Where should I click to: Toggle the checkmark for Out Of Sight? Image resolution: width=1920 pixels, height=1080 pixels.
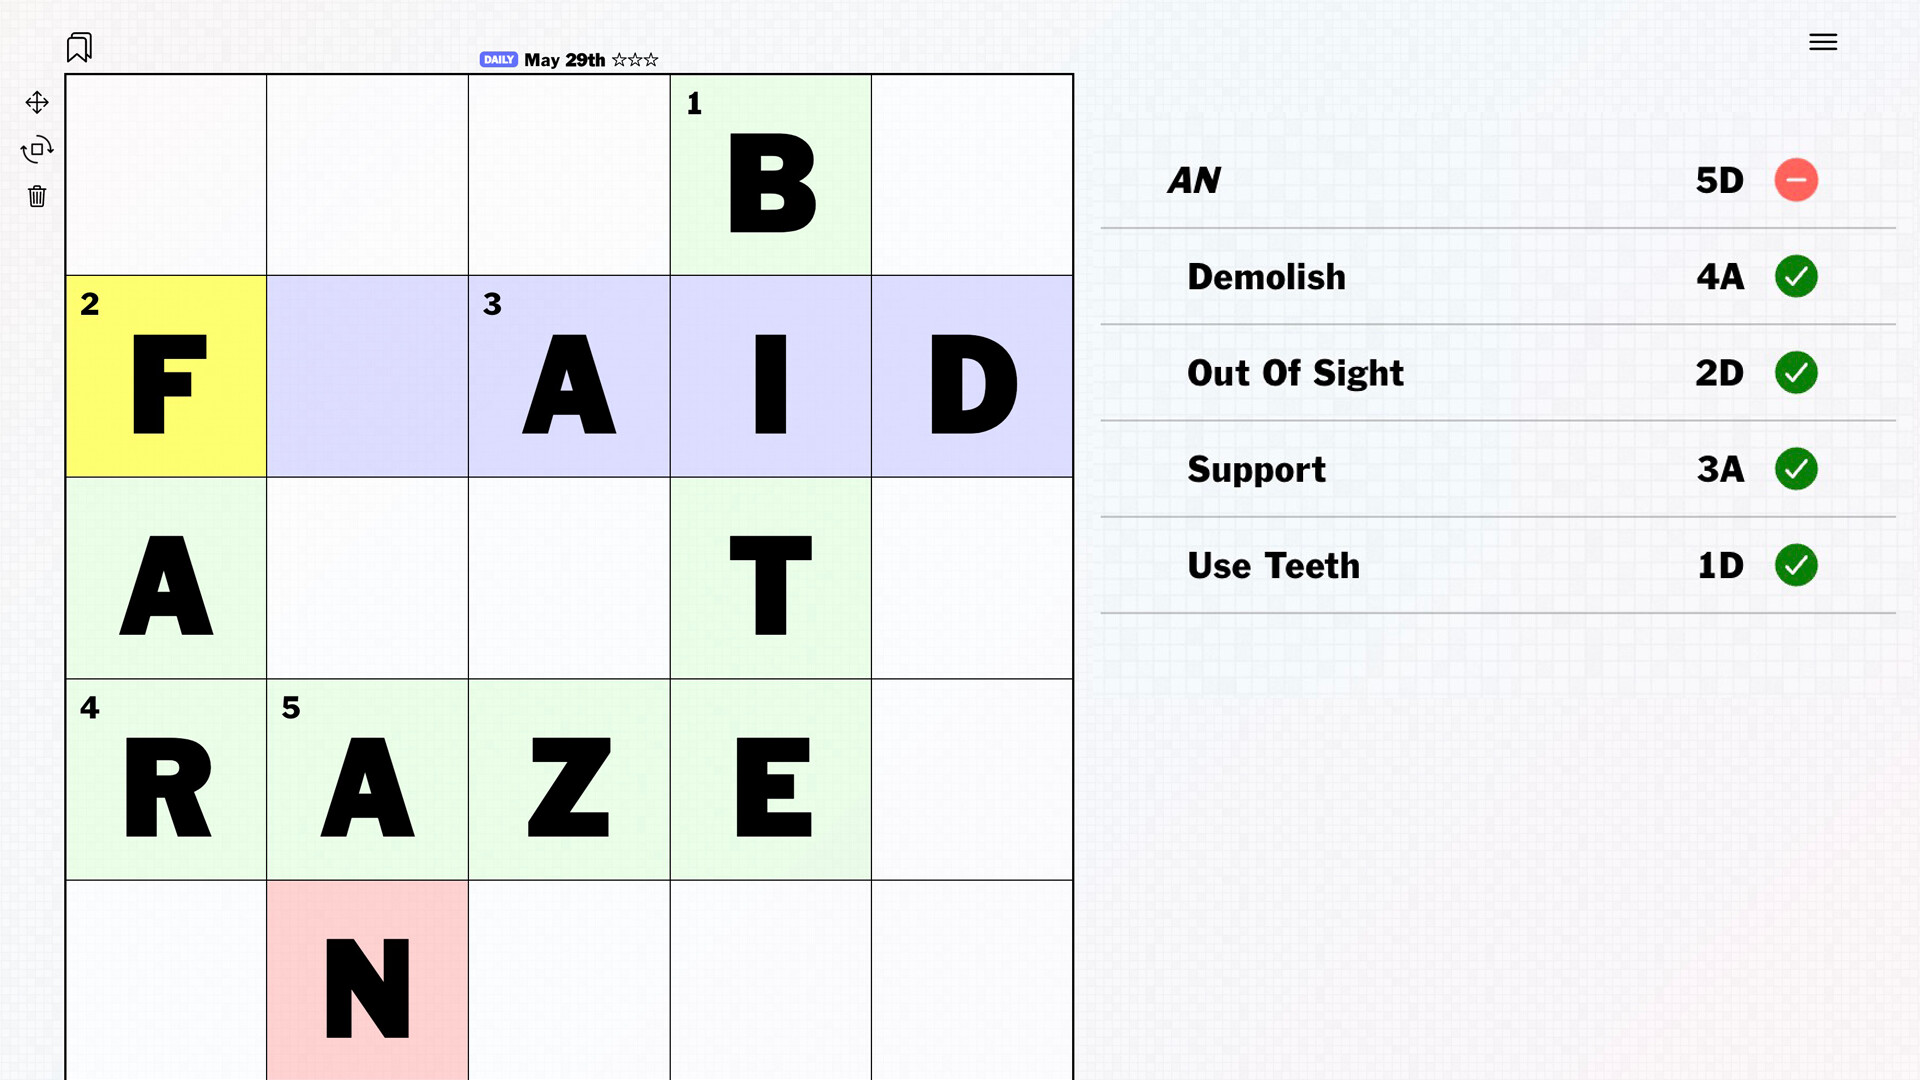(1795, 372)
